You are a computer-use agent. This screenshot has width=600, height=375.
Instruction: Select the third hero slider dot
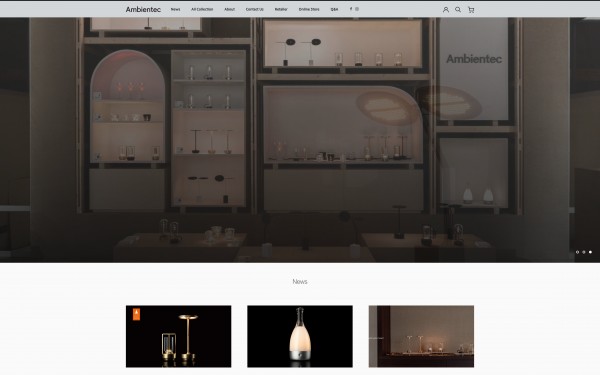tap(590, 252)
